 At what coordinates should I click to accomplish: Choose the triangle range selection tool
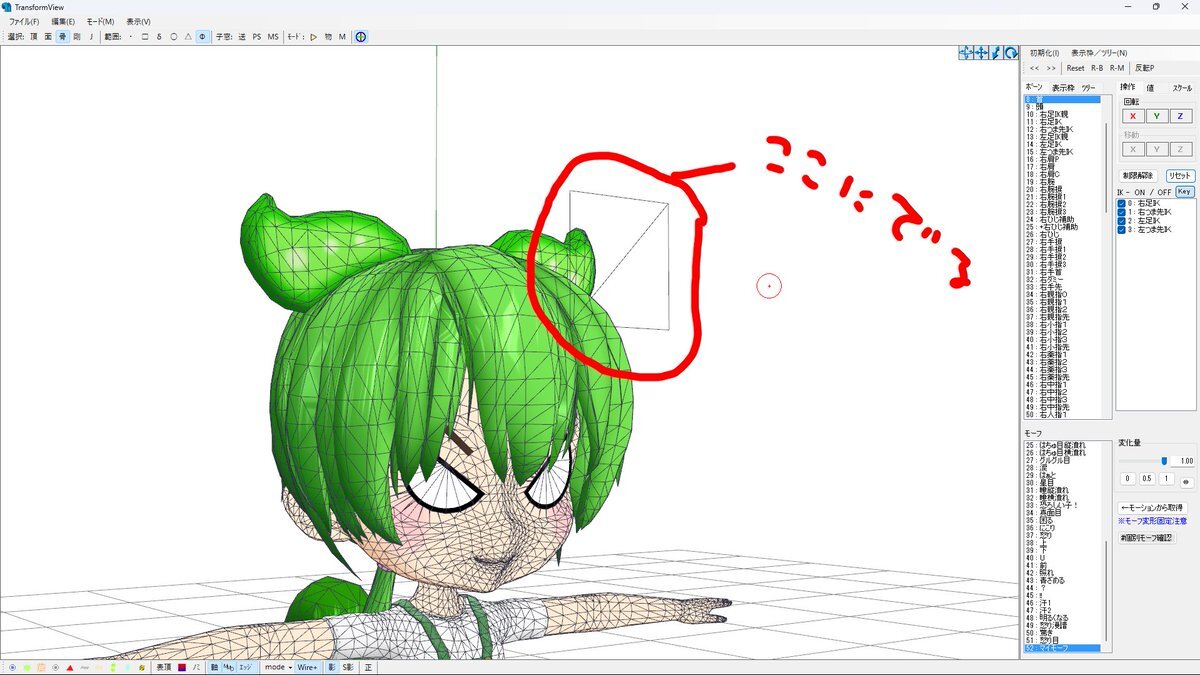click(188, 37)
